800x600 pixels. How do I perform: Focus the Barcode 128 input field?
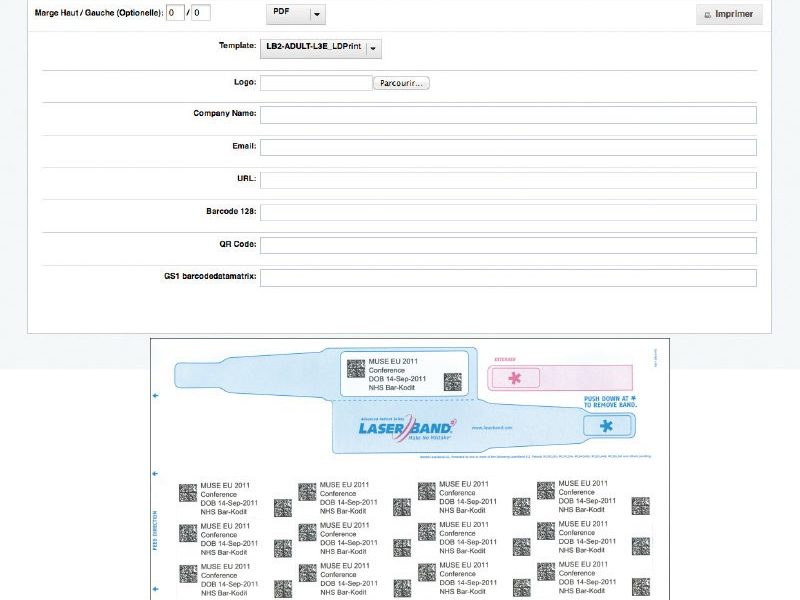click(x=508, y=212)
